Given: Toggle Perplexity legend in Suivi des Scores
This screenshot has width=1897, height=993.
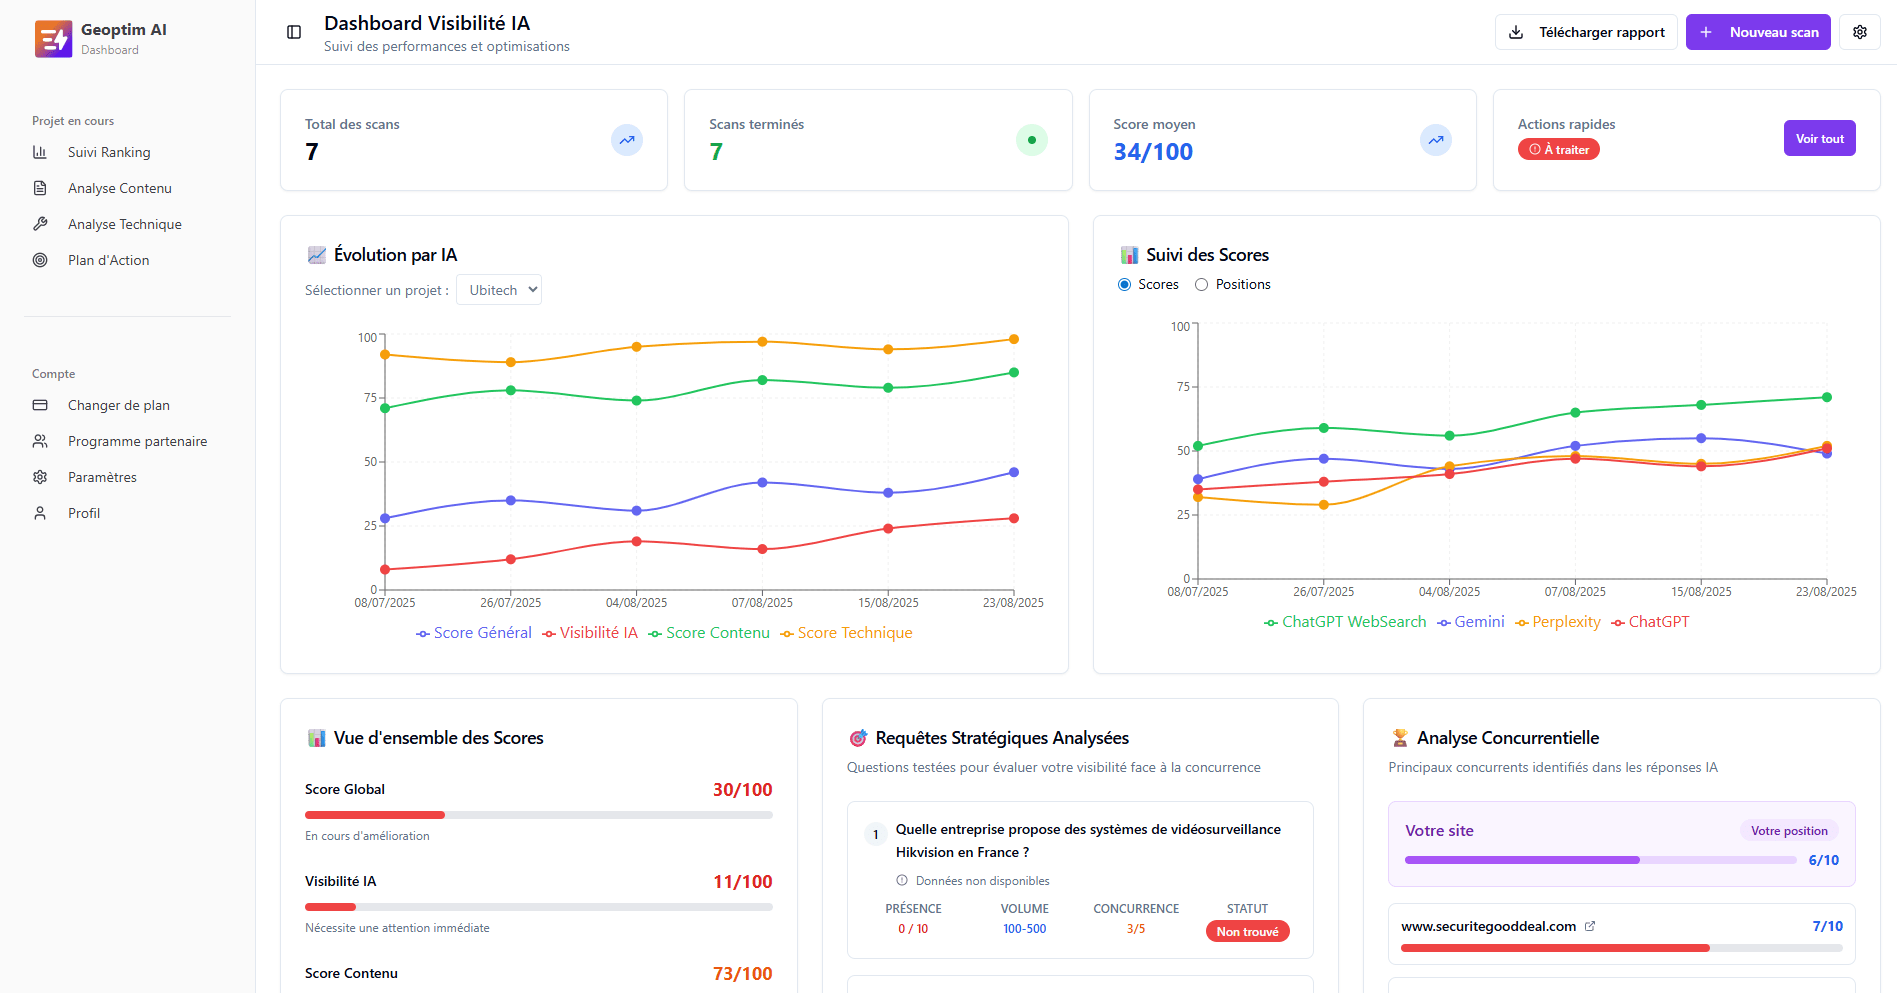Looking at the screenshot, I should [1558, 622].
